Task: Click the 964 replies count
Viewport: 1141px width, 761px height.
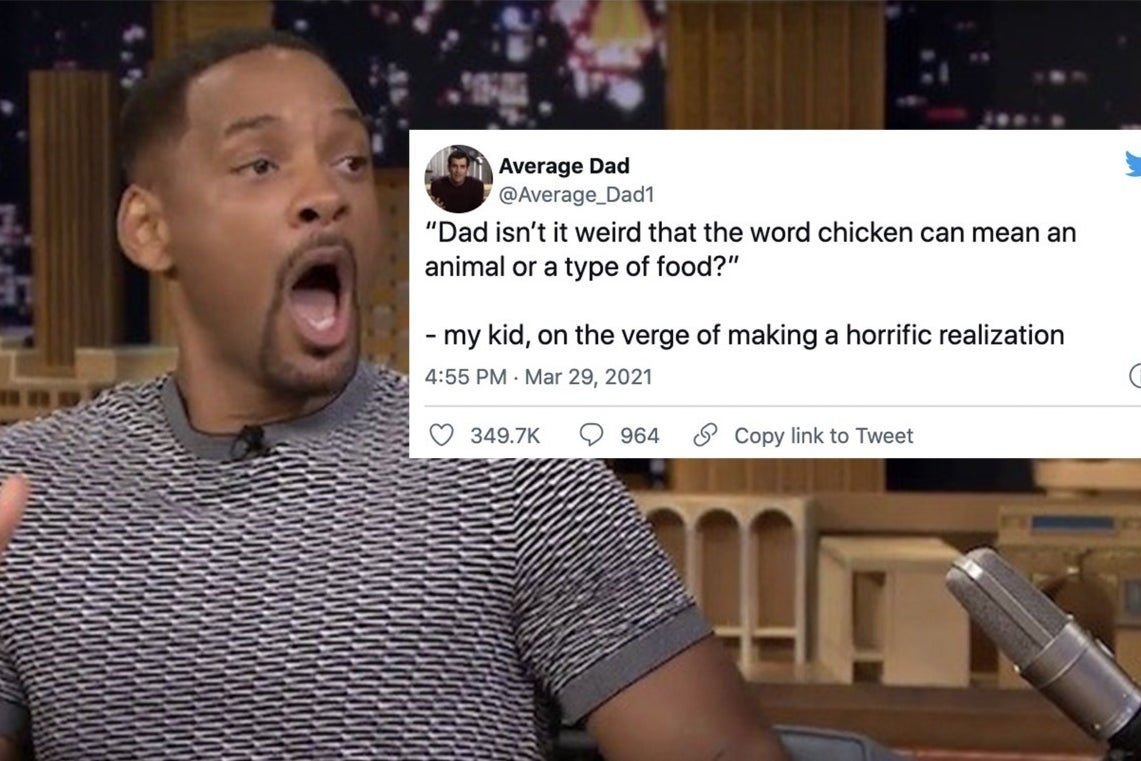Action: 640,436
